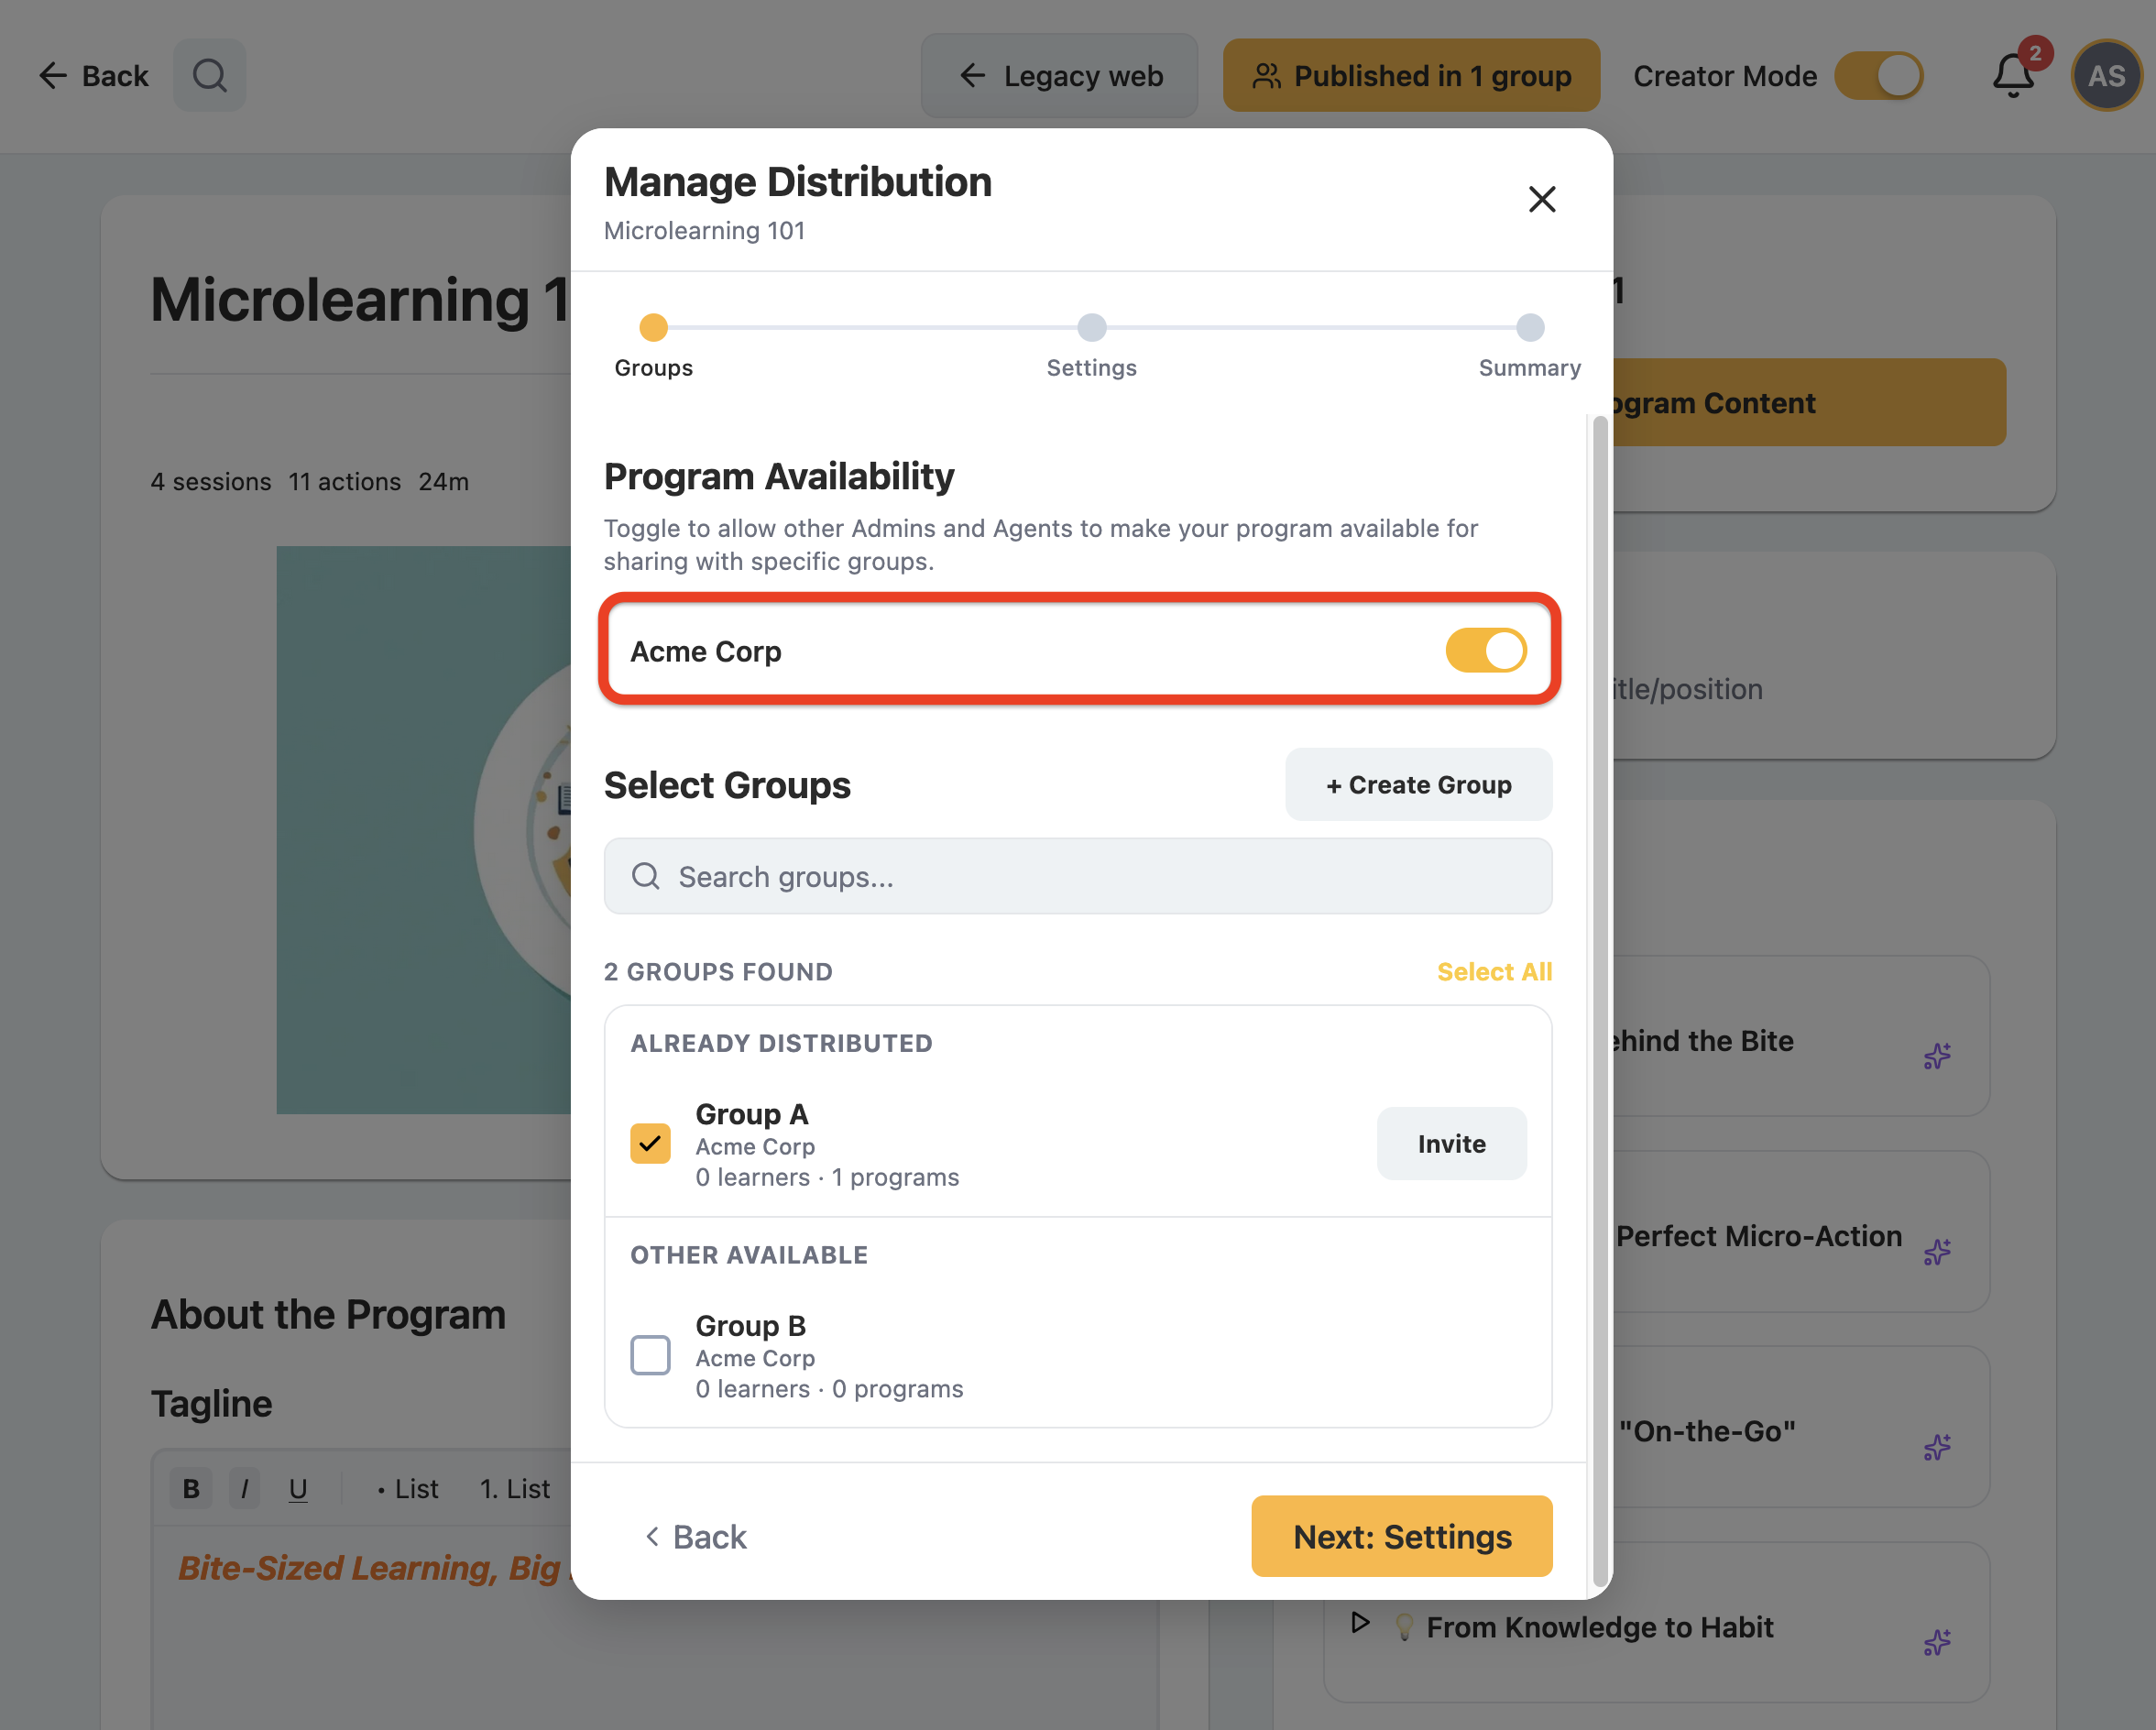Uncheck the Group A checkbox

(650, 1143)
